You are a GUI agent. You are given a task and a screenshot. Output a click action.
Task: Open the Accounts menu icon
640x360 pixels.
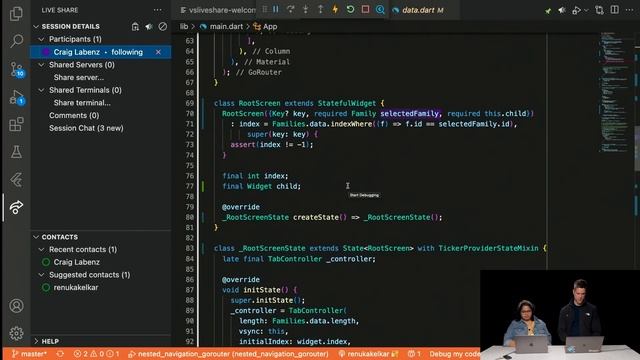pos(16,306)
